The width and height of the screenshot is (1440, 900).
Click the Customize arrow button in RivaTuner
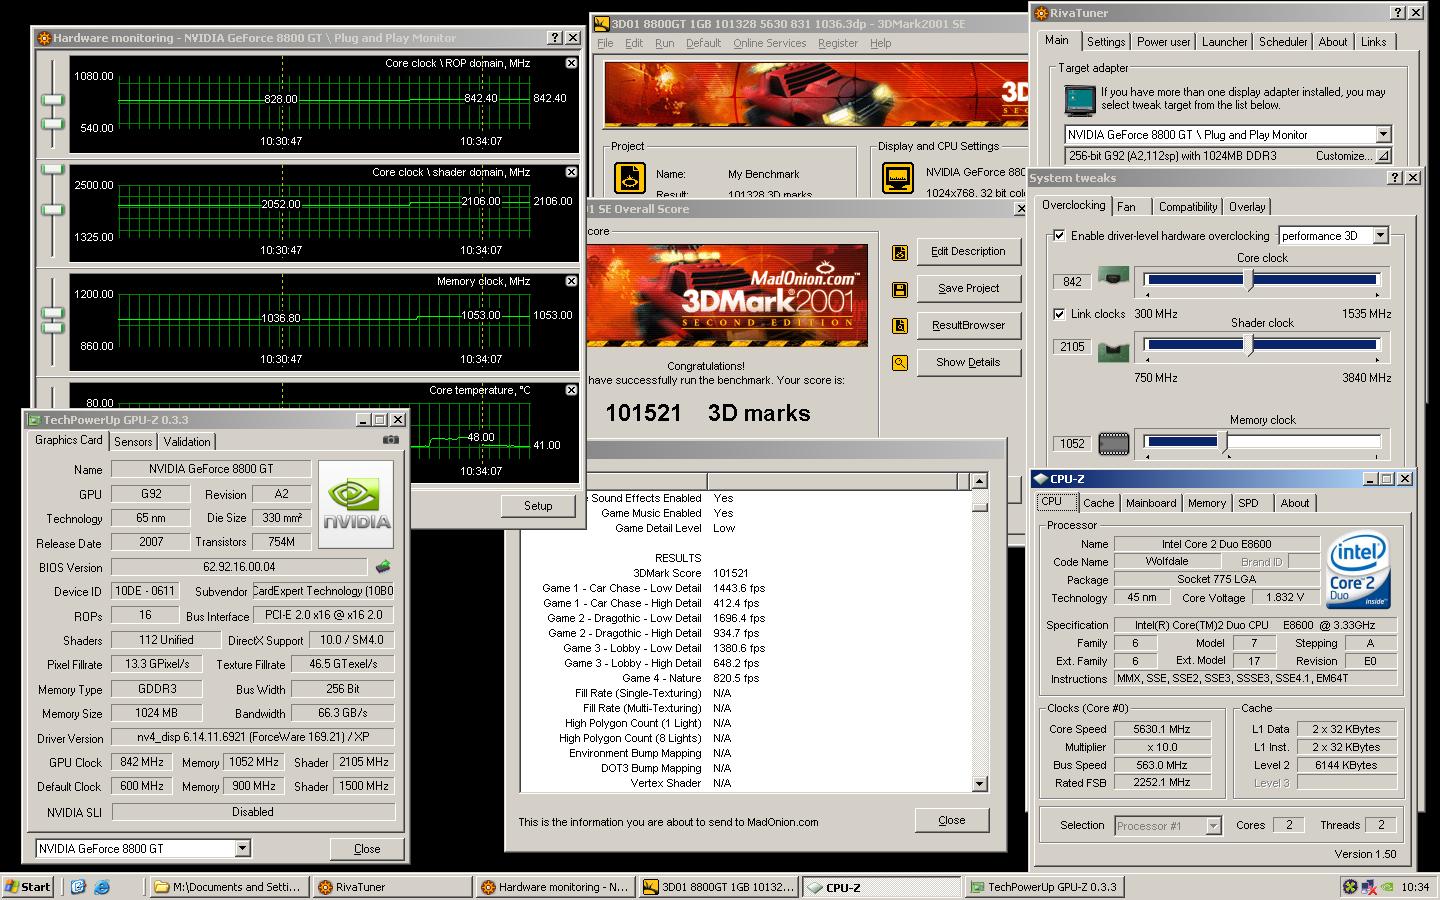(x=1383, y=156)
